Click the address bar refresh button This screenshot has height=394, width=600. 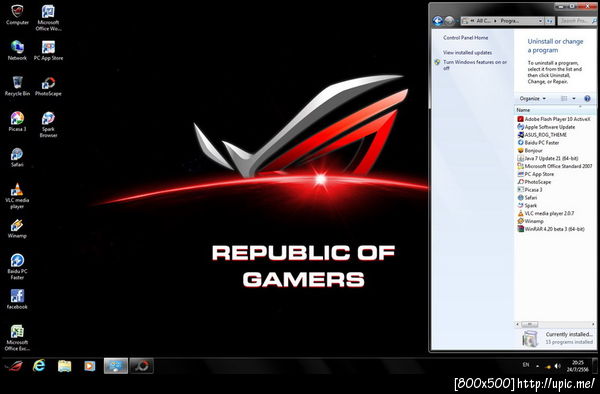tap(550, 21)
